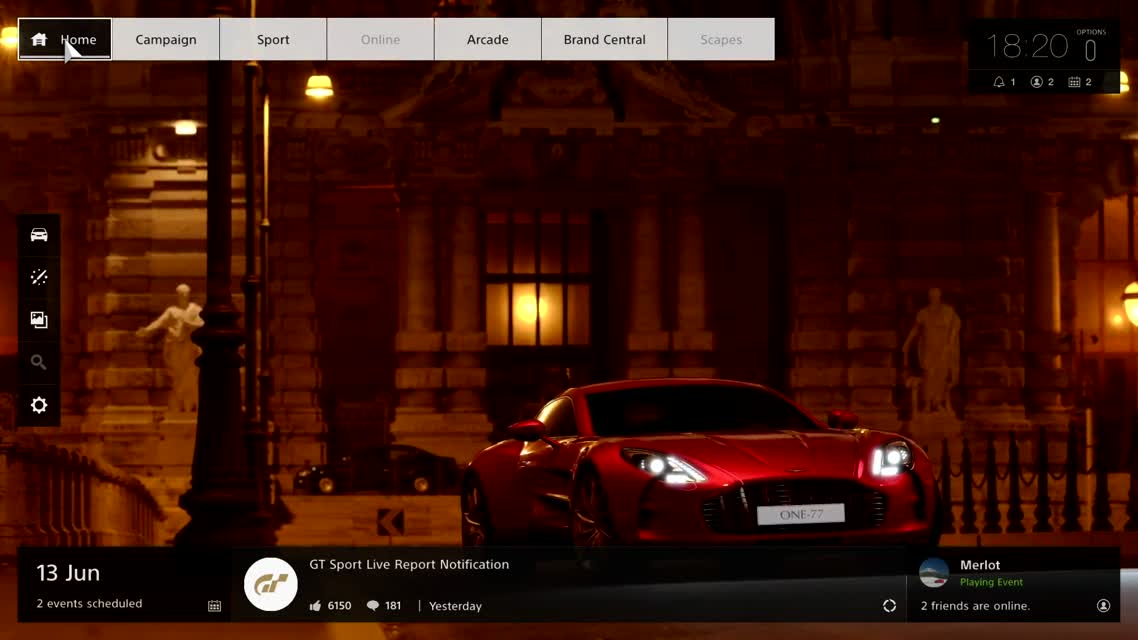Click the 18:20 clock display
Image resolution: width=1138 pixels, height=640 pixels.
[1027, 46]
